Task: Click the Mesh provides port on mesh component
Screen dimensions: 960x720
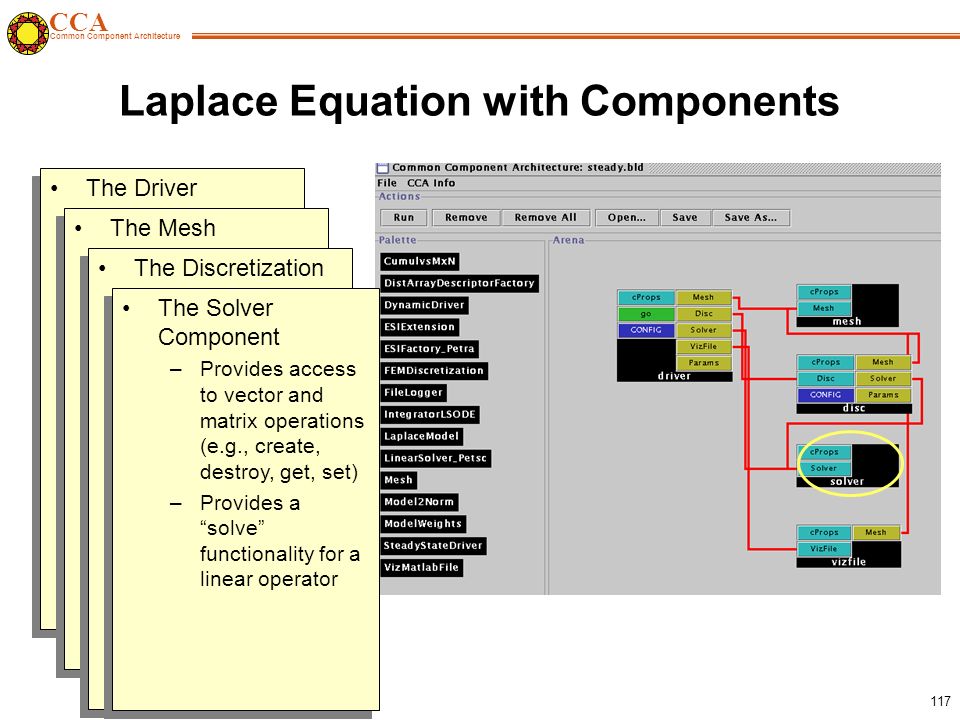Action: [x=824, y=308]
